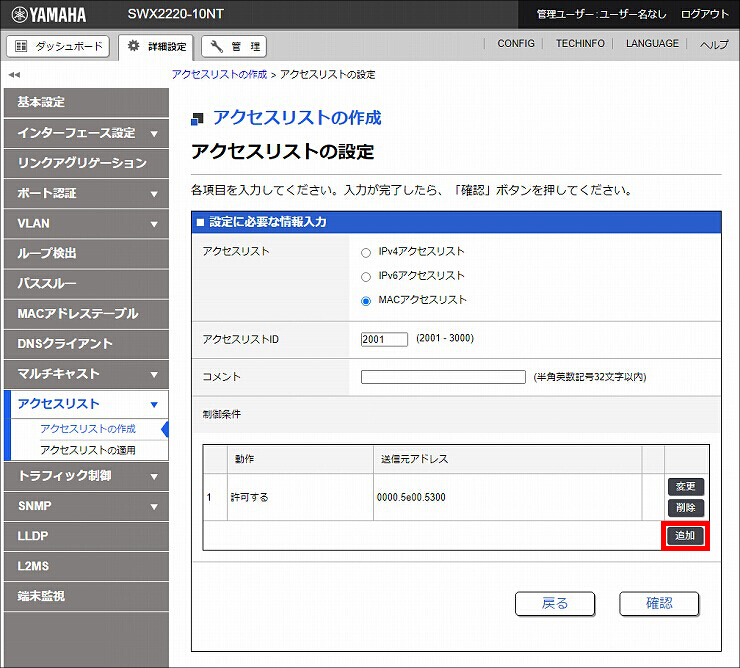Screen dimensions: 740x668
Task: Open the ダッシュボード tab
Action: click(x=58, y=46)
